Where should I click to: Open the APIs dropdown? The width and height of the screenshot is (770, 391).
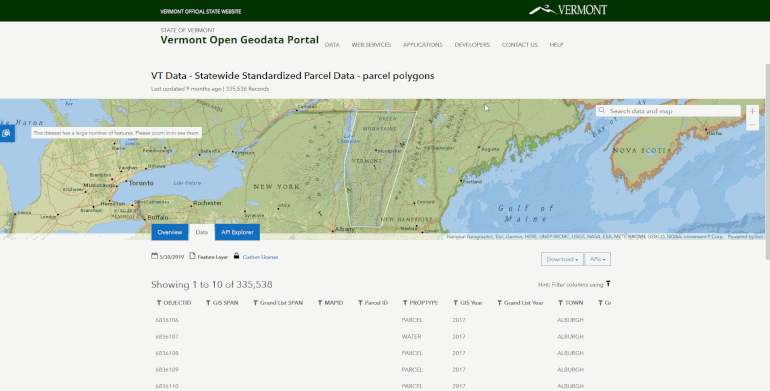point(598,259)
